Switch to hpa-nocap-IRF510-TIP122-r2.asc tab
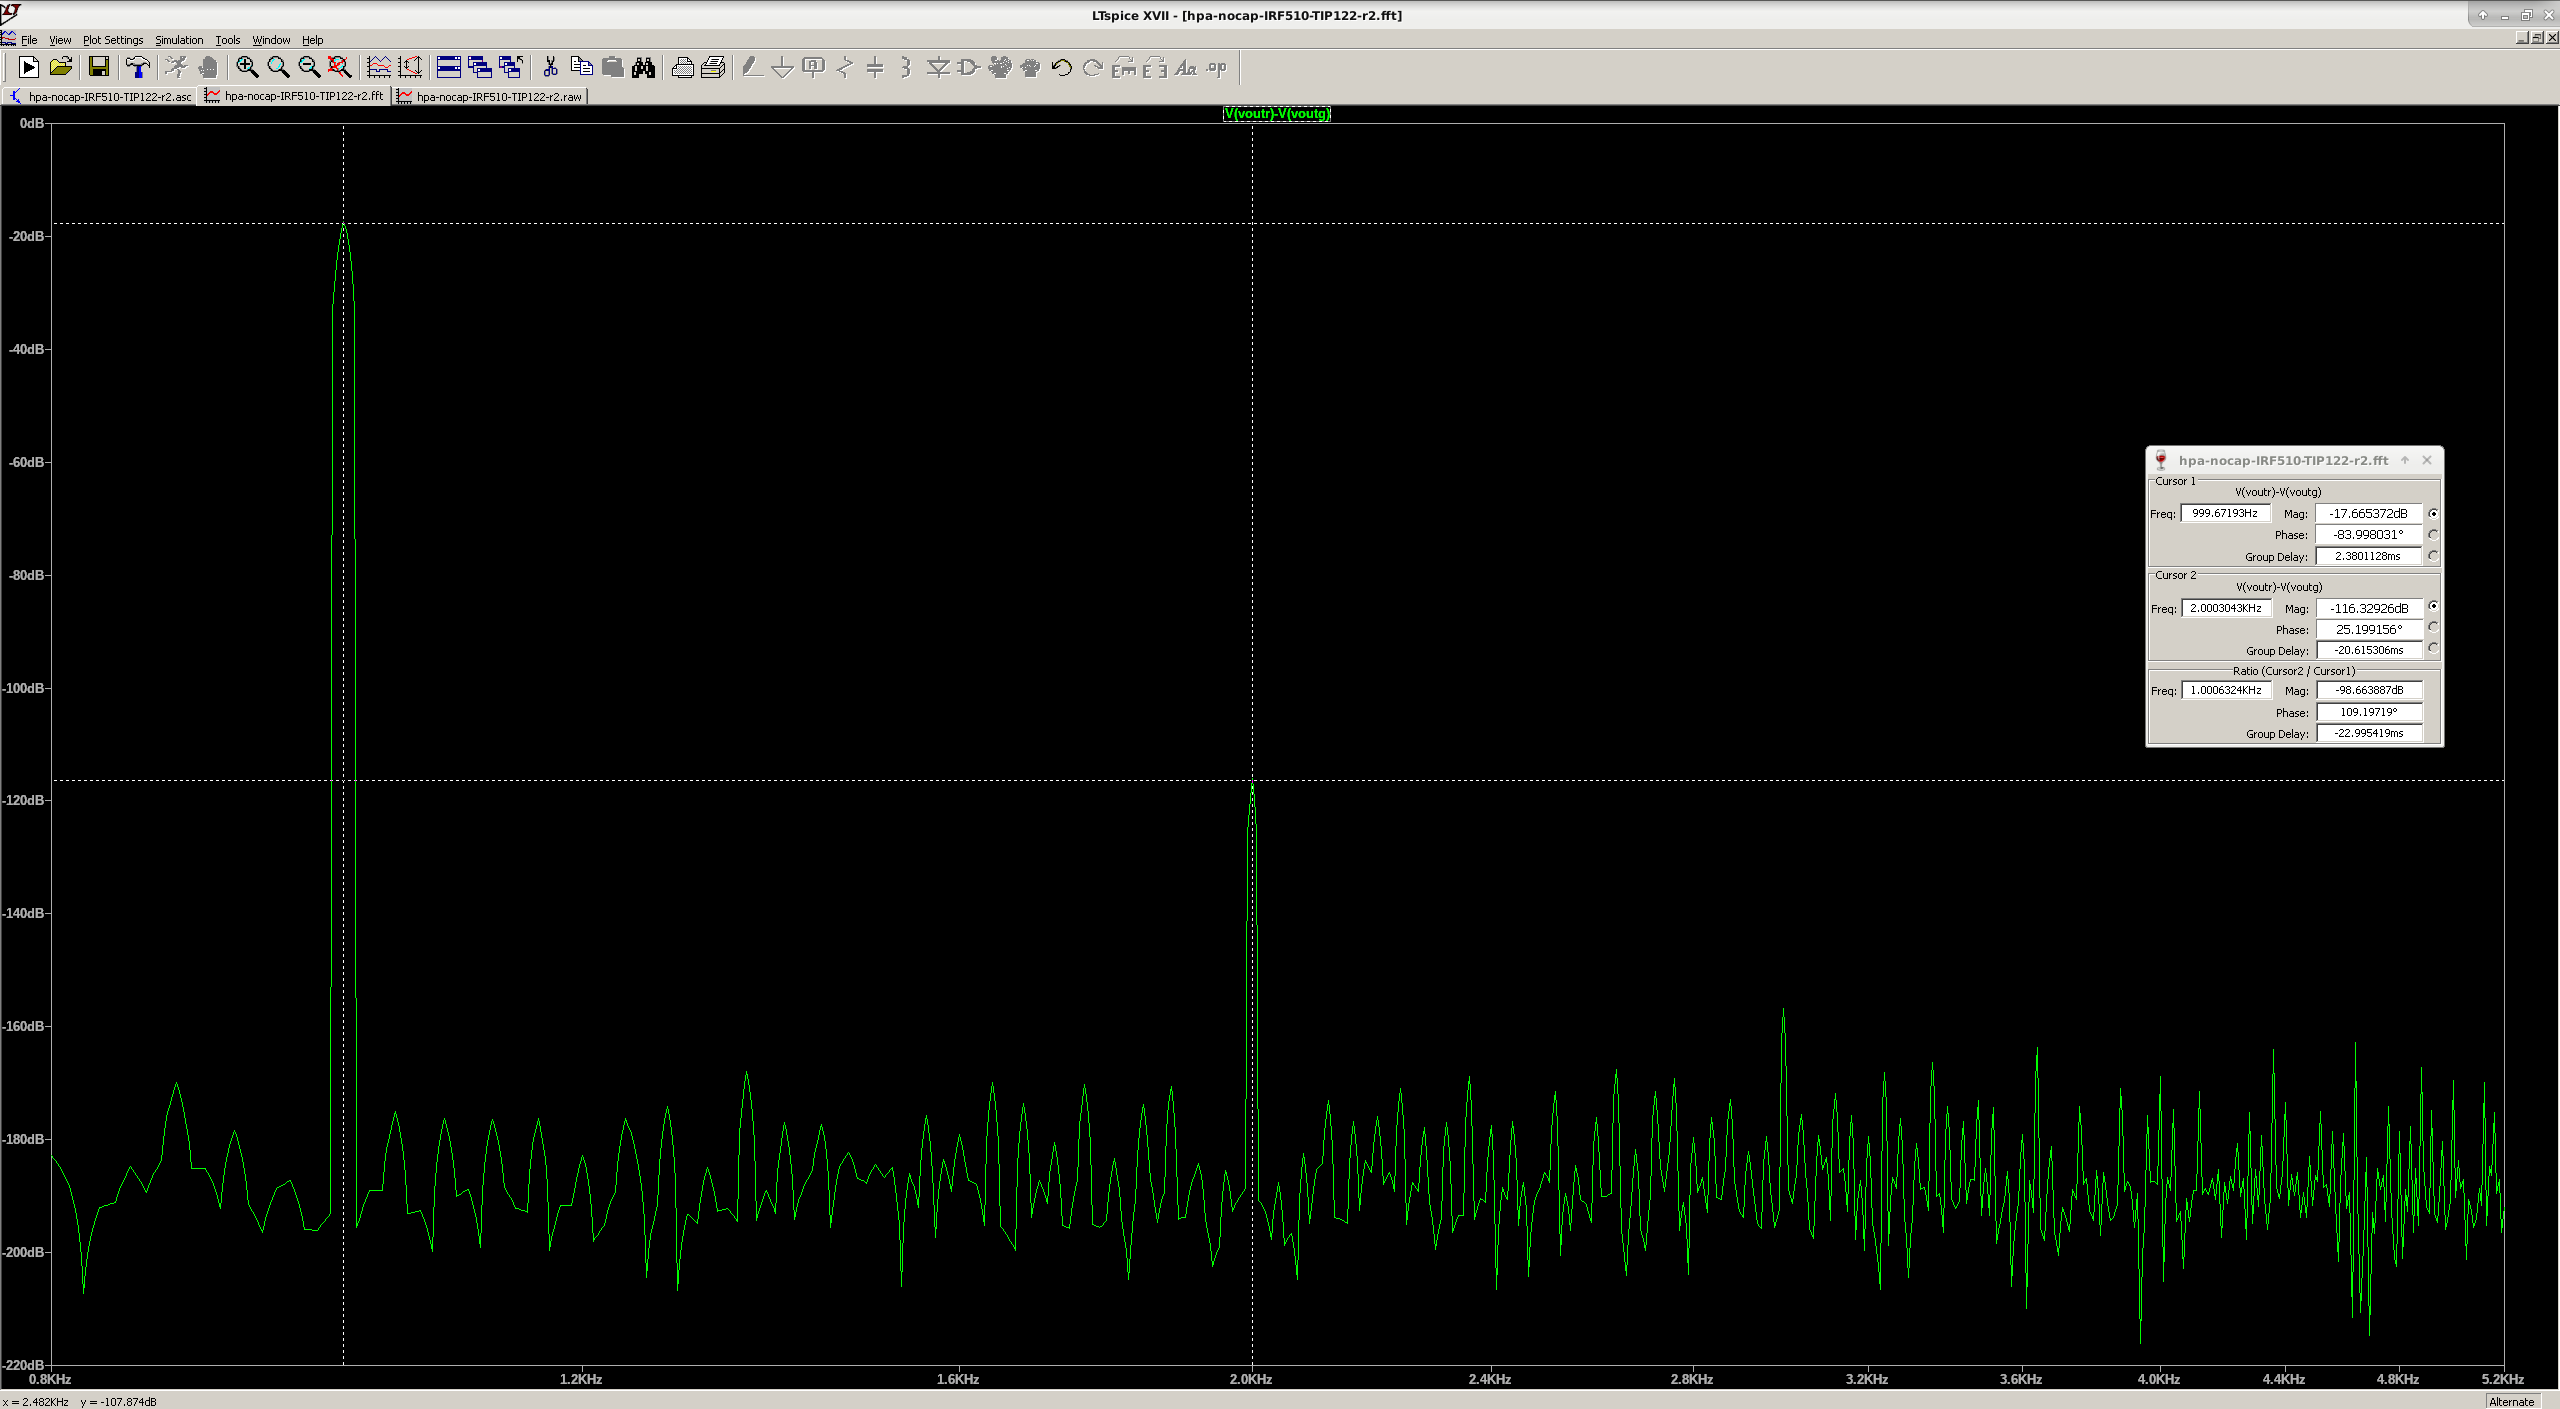The width and height of the screenshot is (2560, 1409). pos(100,96)
